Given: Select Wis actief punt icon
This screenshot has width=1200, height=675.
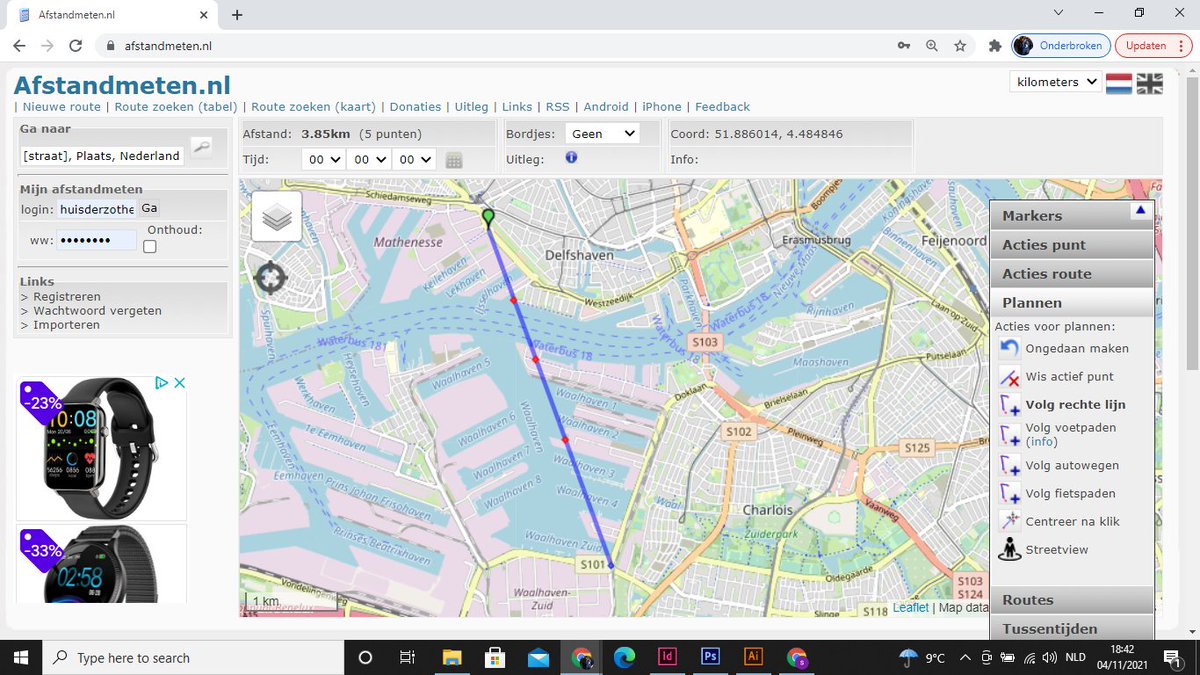Looking at the screenshot, I should click(x=1009, y=377).
